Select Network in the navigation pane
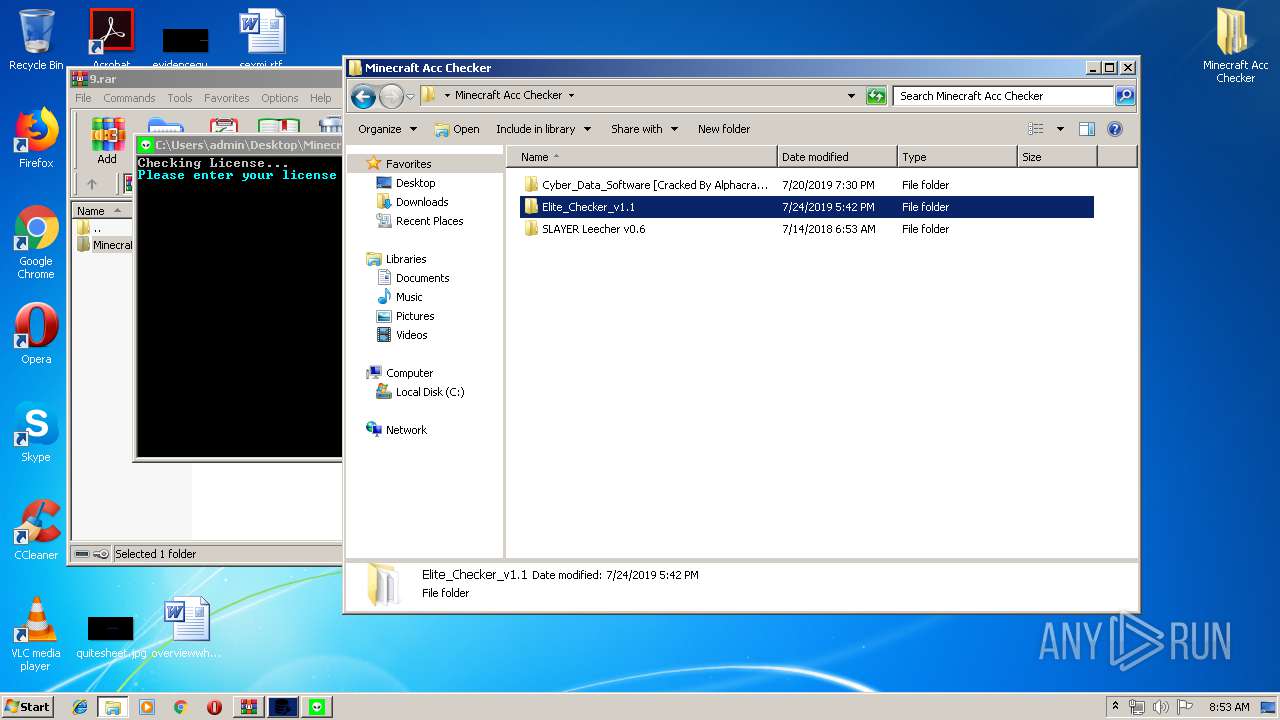Image resolution: width=1280 pixels, height=720 pixels. pos(406,430)
